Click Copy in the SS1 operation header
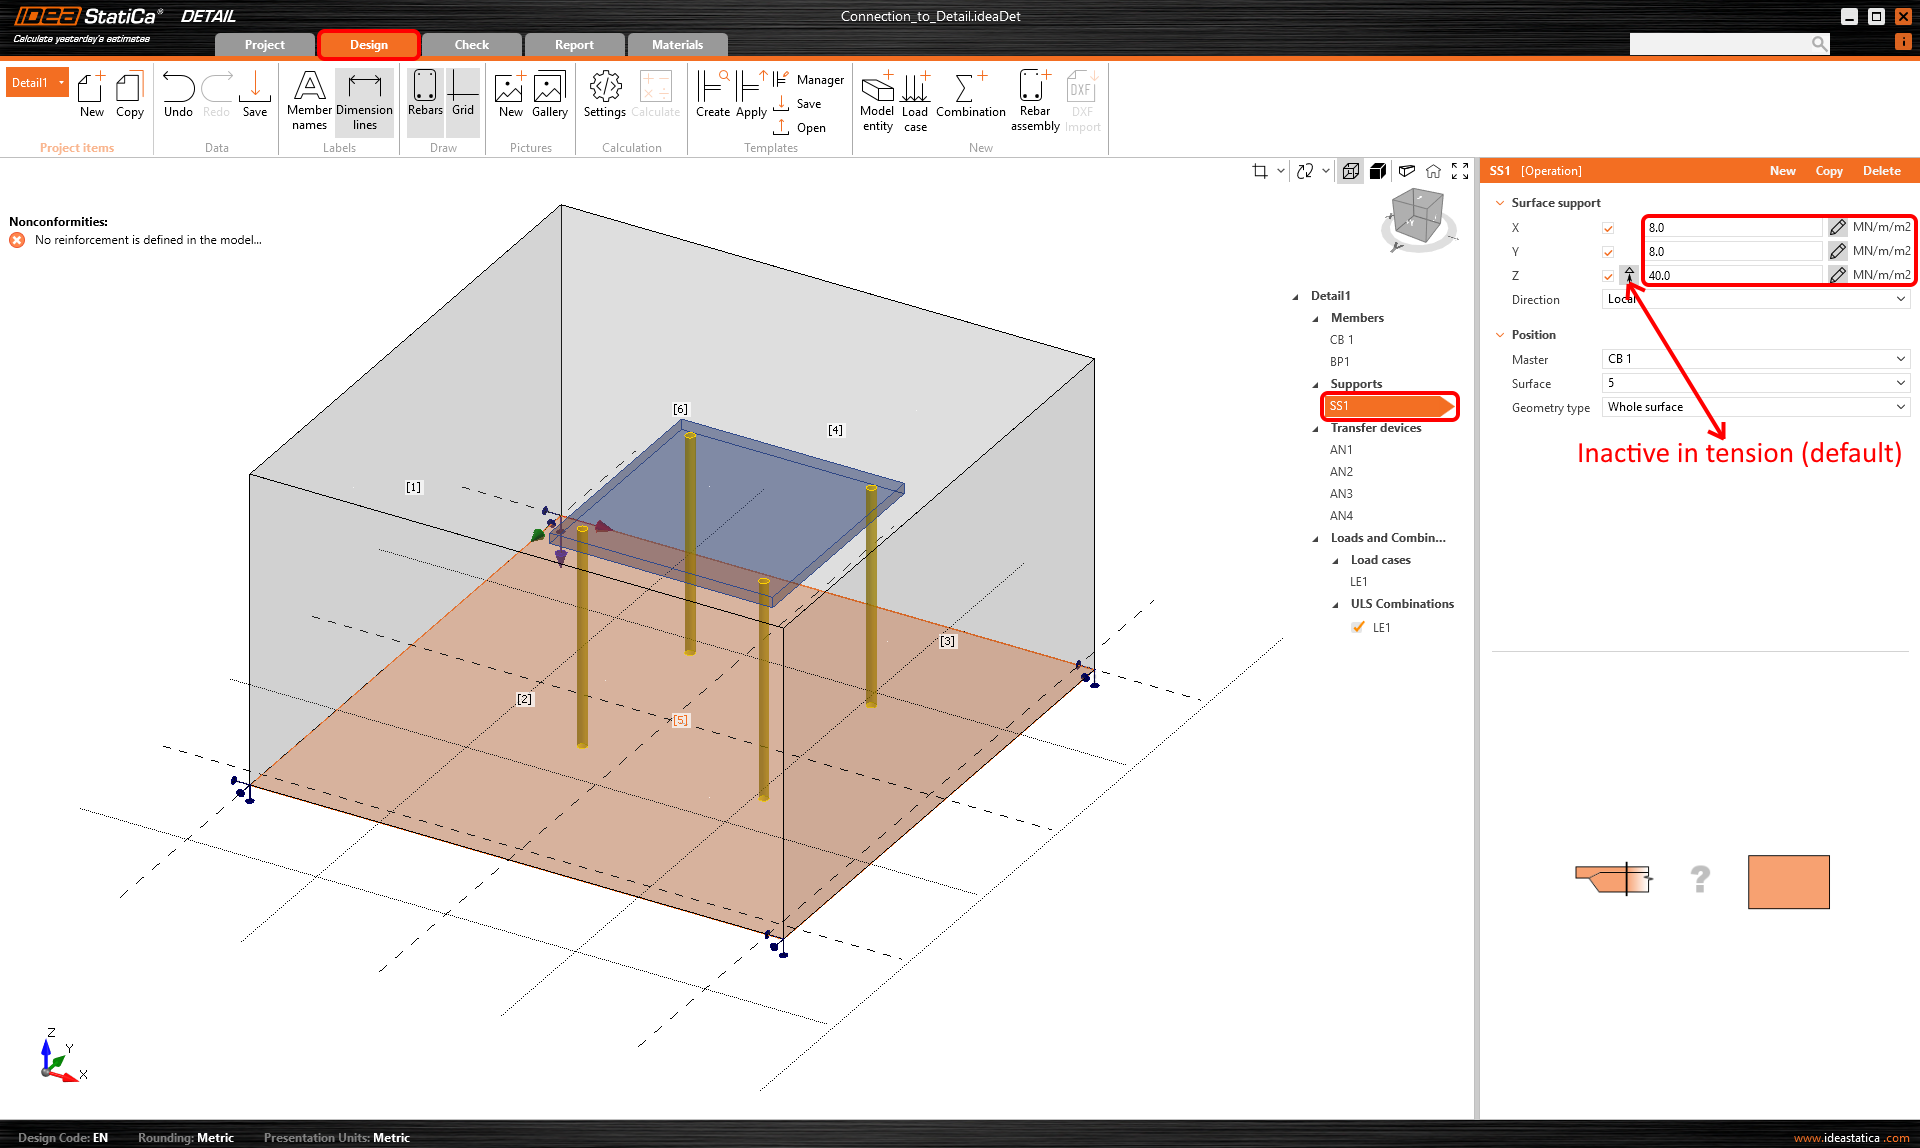Viewport: 1920px width, 1148px height. (x=1828, y=171)
